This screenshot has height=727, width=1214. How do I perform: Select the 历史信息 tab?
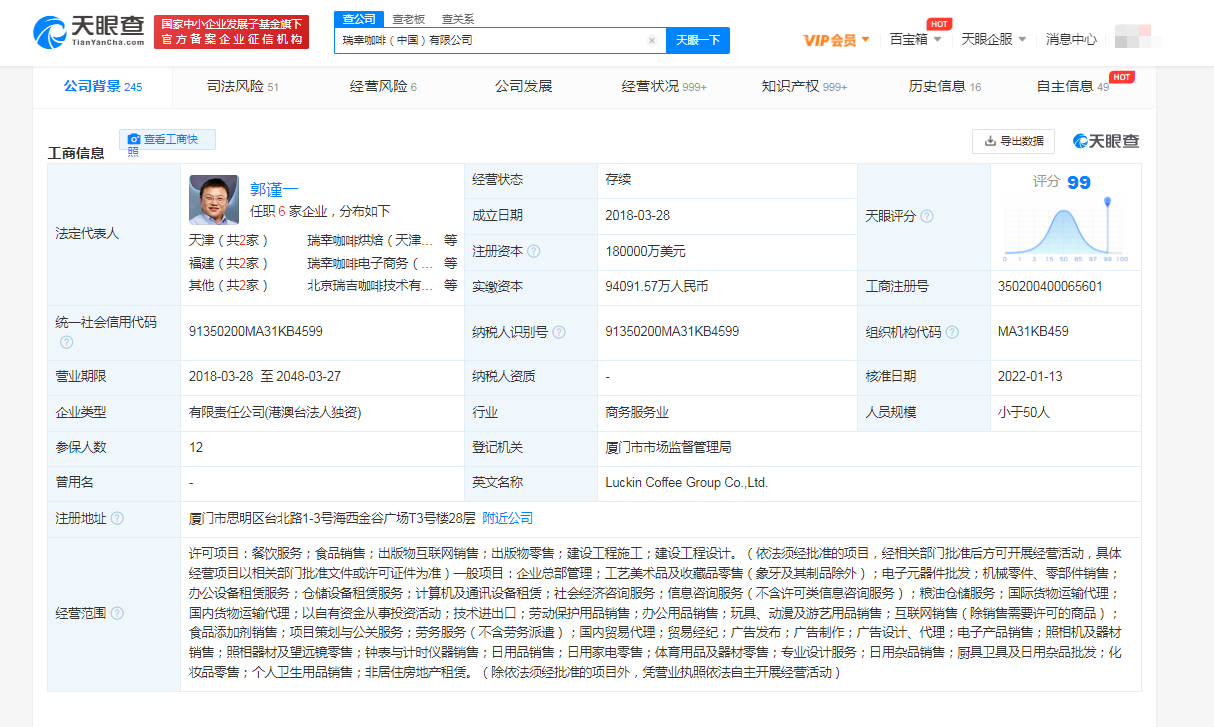point(945,87)
